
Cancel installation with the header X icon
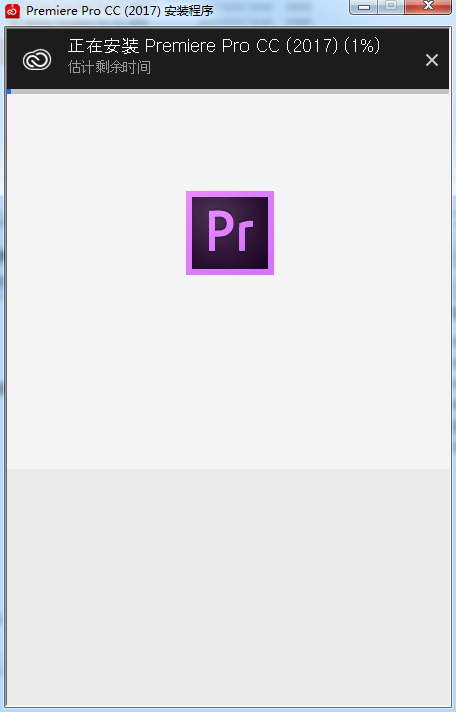pyautogui.click(x=431, y=60)
